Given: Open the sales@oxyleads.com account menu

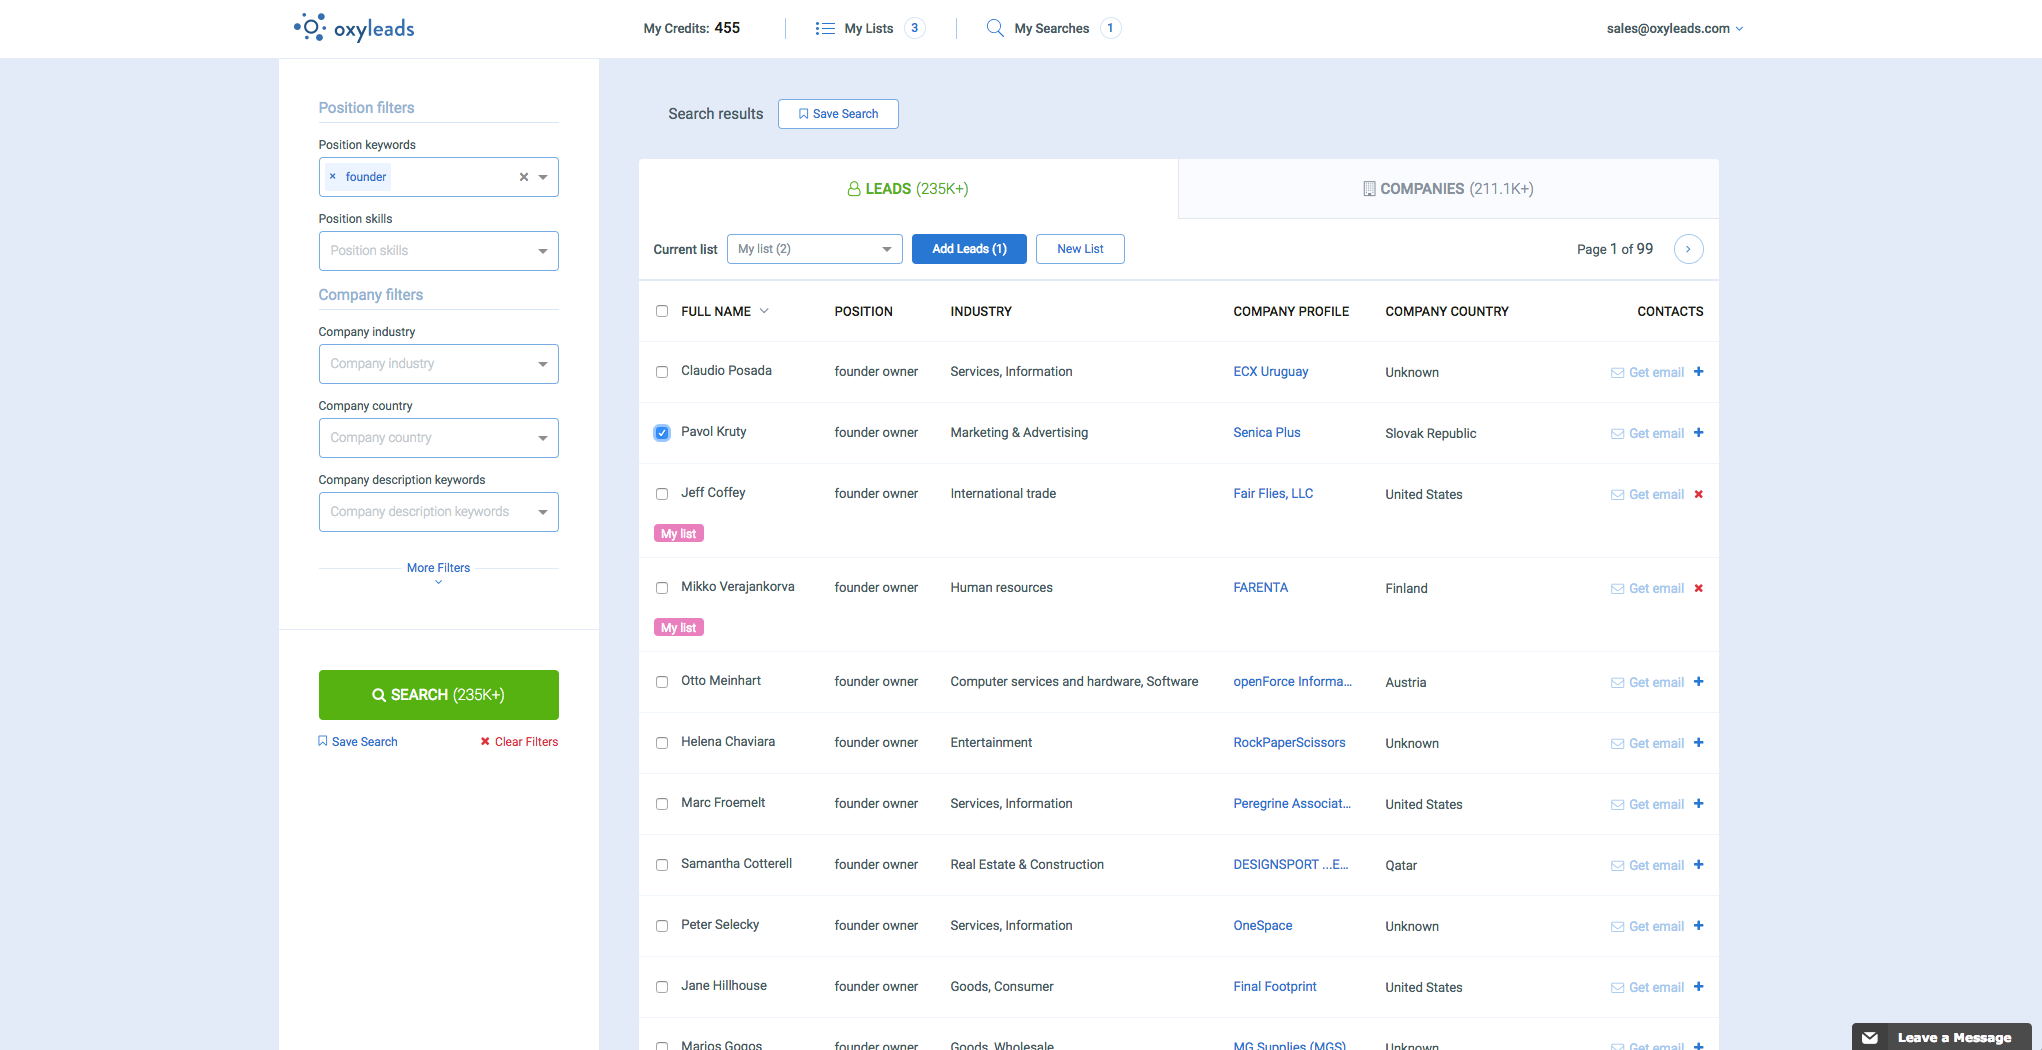Looking at the screenshot, I should click(1675, 28).
